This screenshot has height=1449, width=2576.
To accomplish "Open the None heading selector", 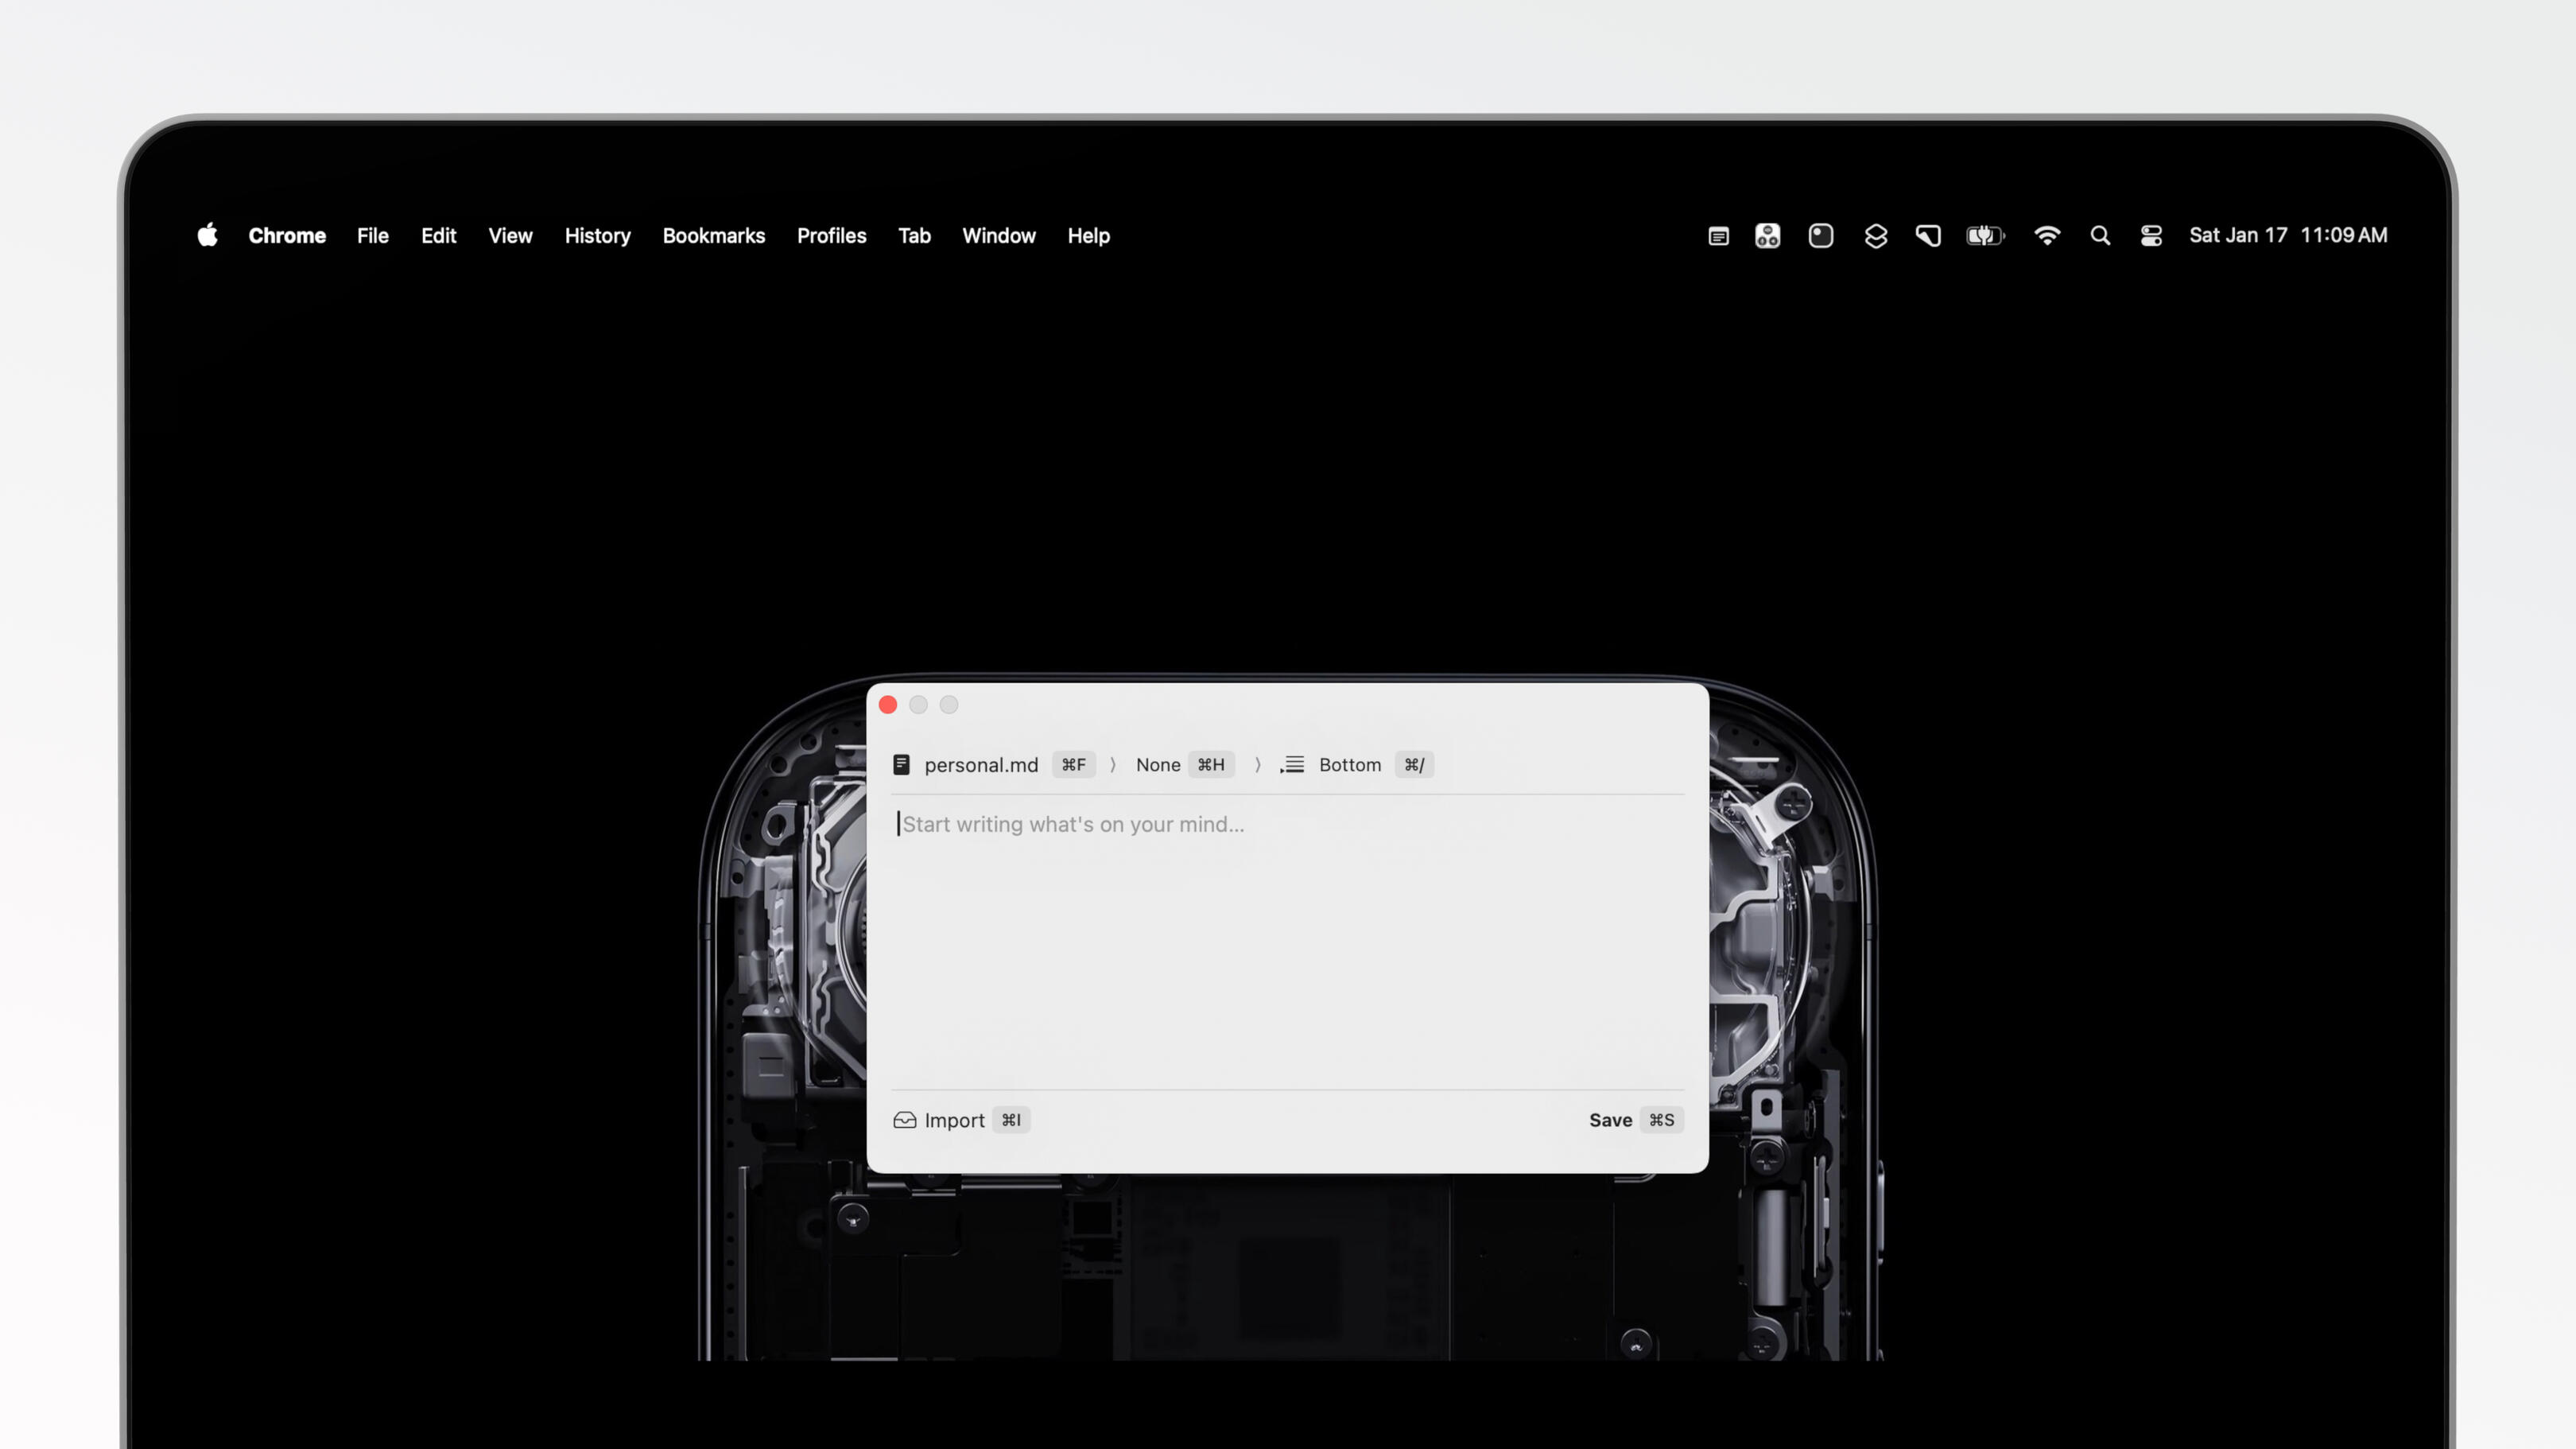I will [x=1158, y=764].
